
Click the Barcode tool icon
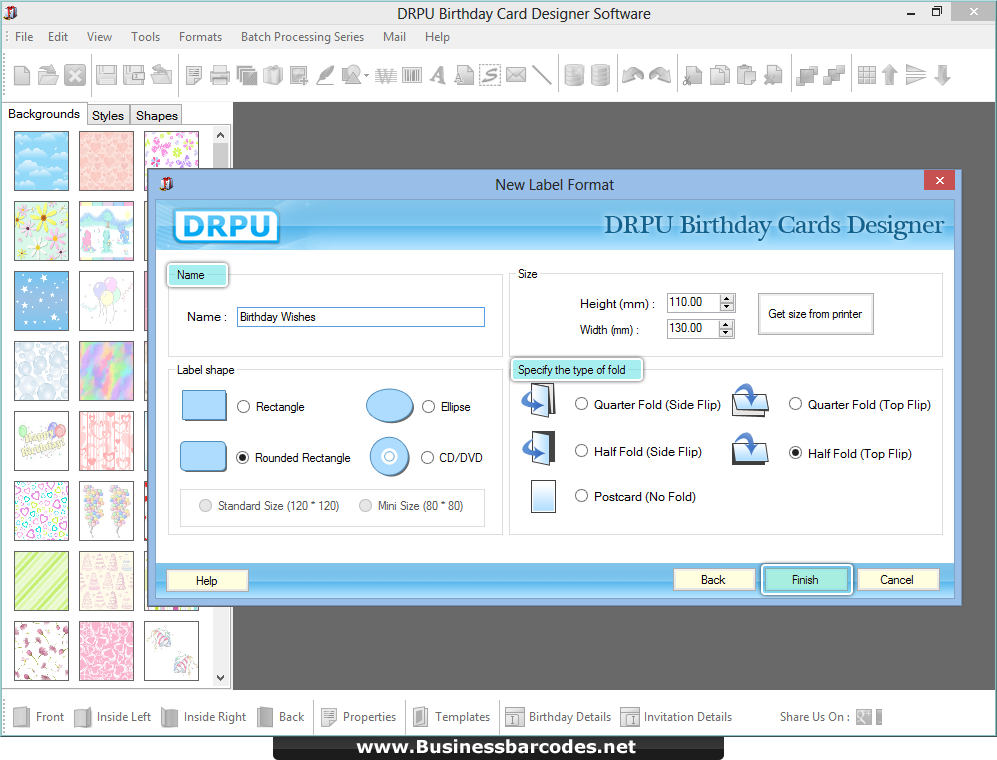point(411,76)
